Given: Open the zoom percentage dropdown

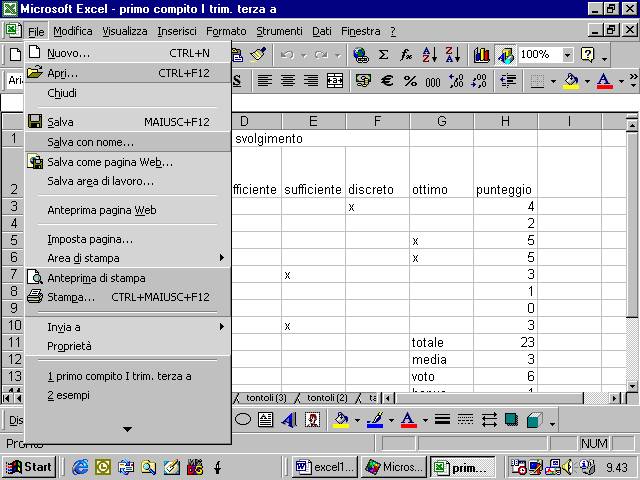Looking at the screenshot, I should coord(567,55).
